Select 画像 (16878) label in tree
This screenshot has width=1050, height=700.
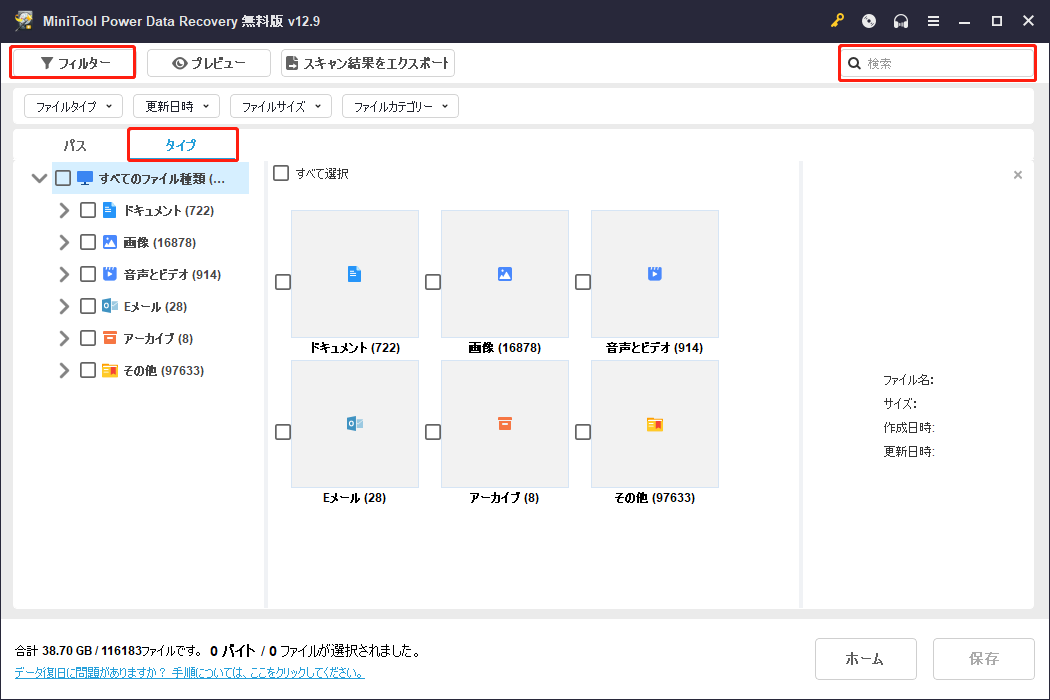[159, 242]
